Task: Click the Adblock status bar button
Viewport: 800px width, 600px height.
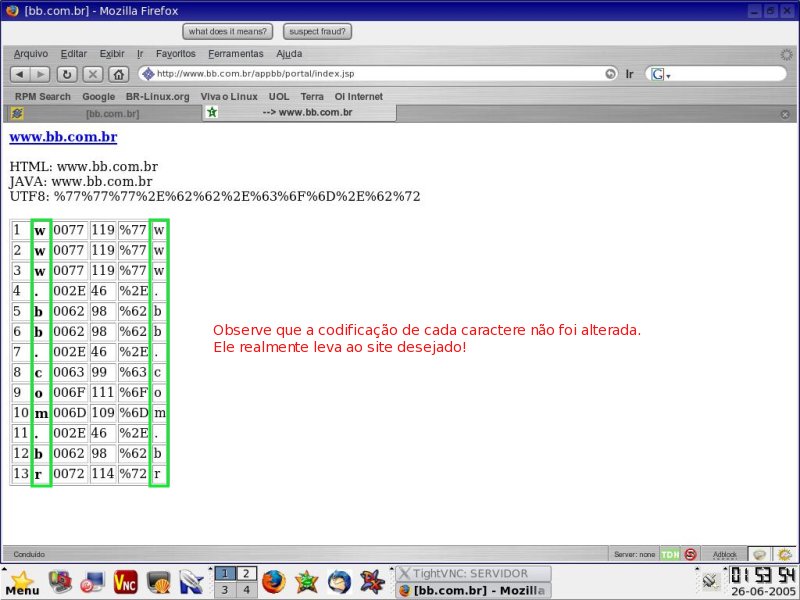Action: (x=724, y=555)
